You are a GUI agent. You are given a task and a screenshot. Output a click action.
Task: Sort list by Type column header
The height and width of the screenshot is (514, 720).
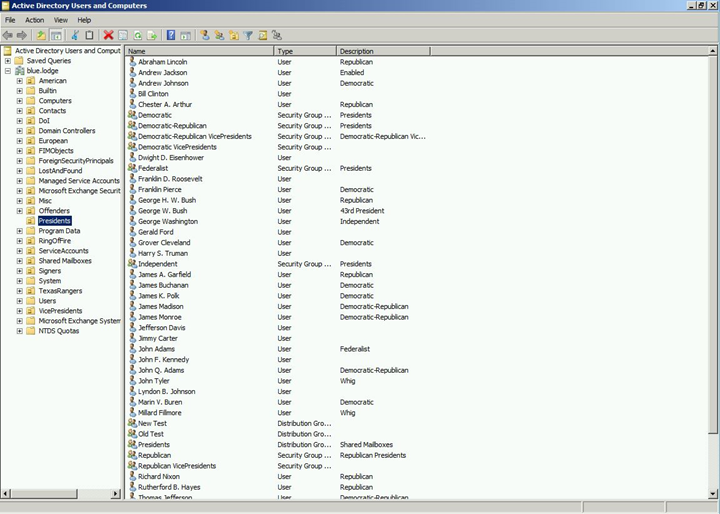(x=305, y=51)
